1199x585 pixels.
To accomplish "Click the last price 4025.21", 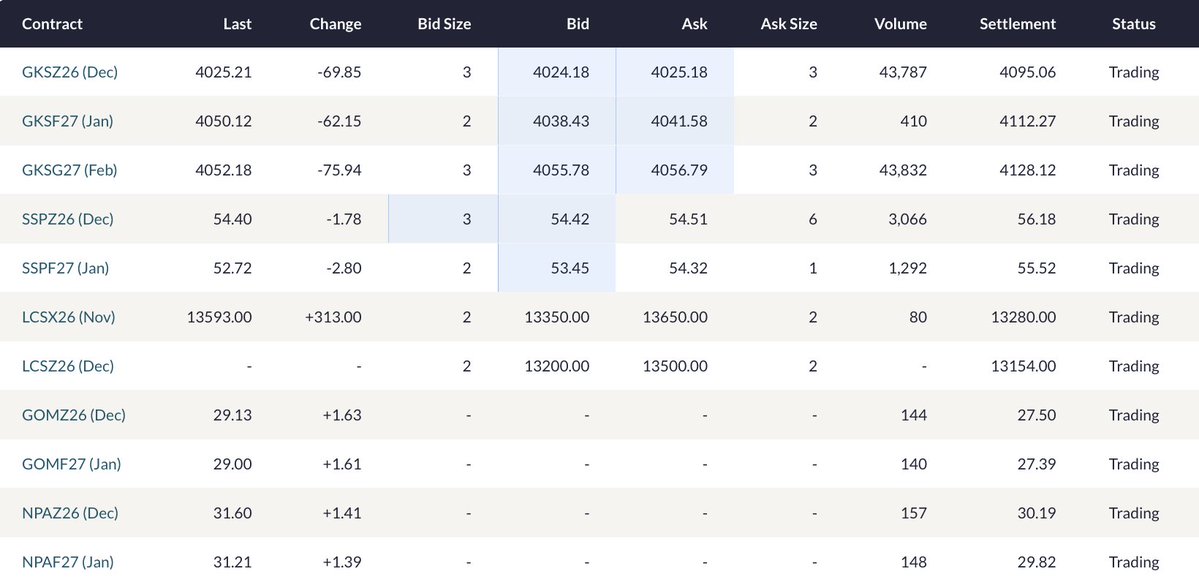I will click(x=223, y=72).
